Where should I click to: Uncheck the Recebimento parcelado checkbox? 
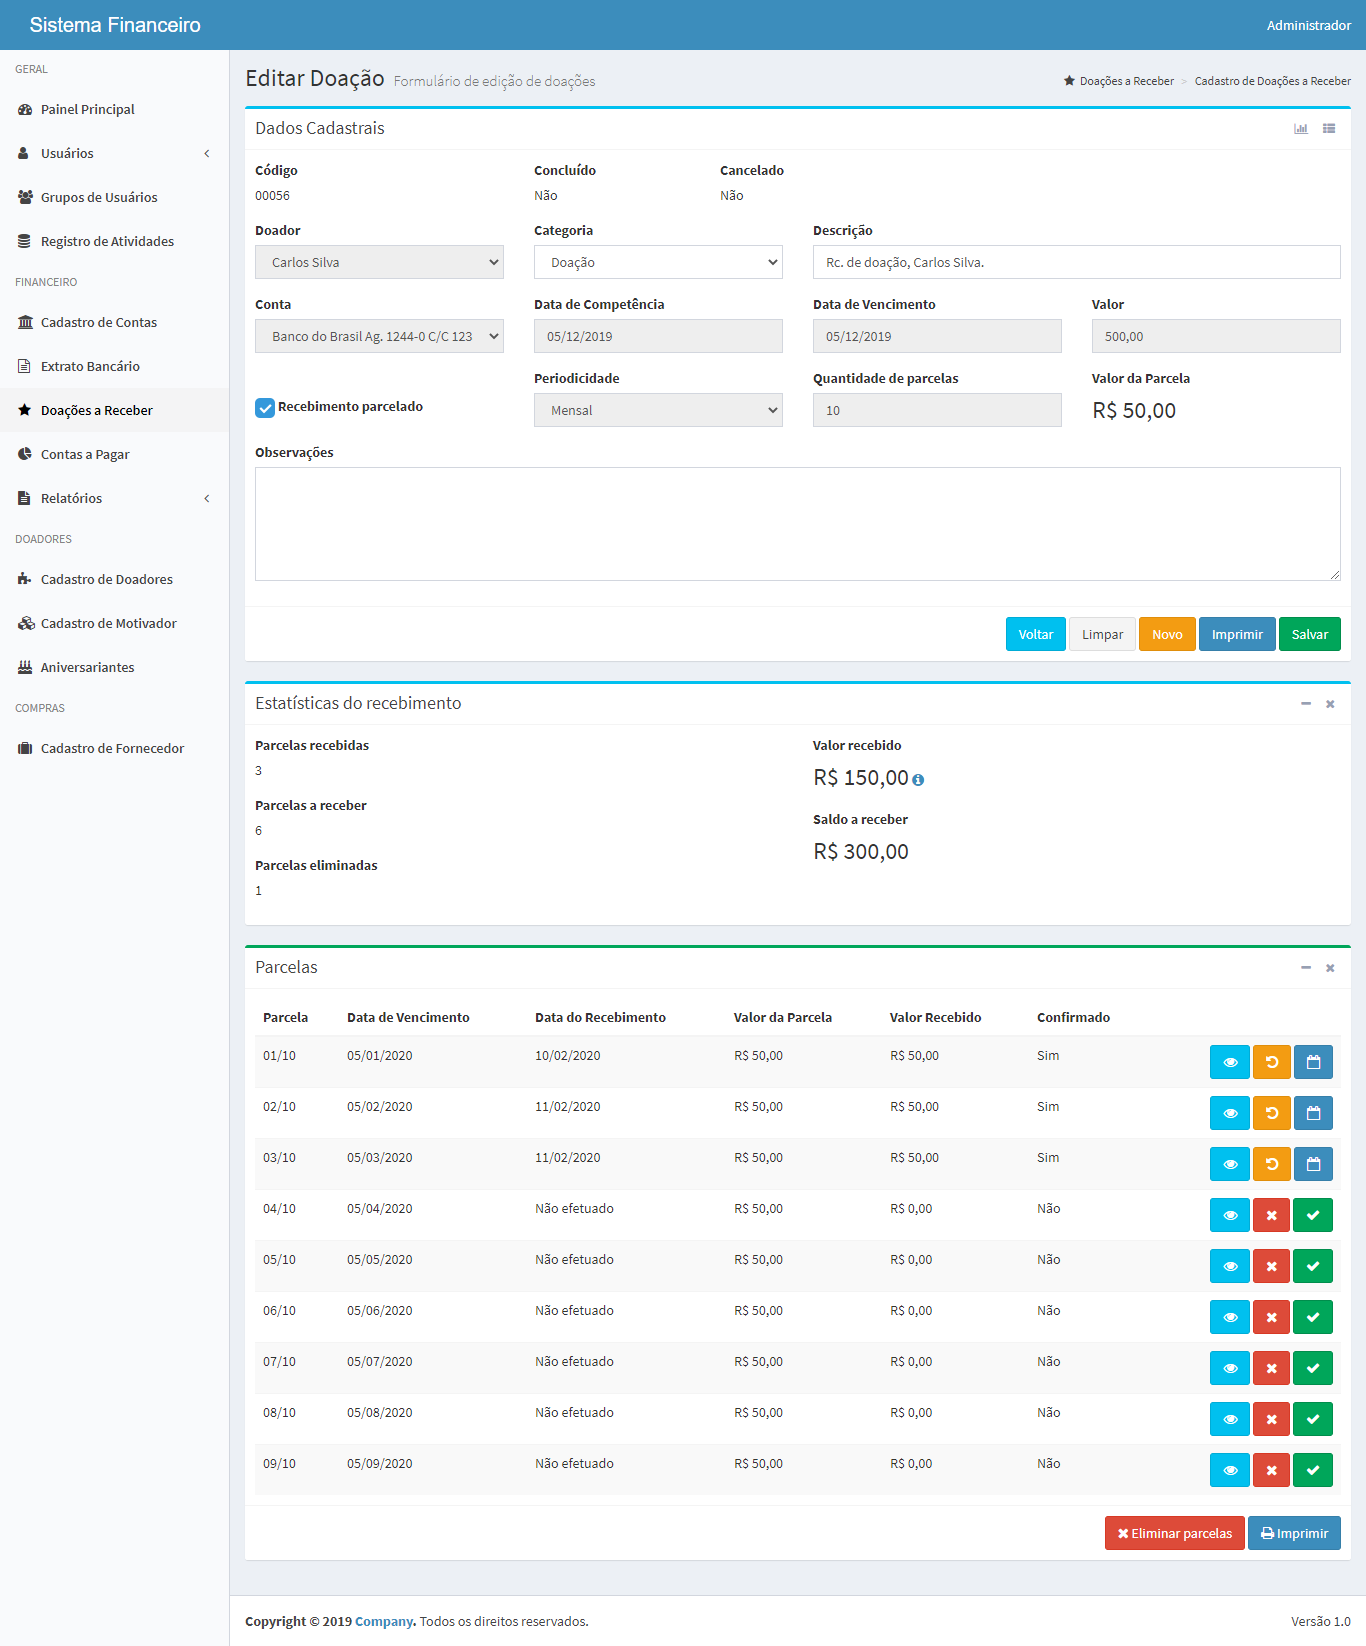click(x=265, y=408)
